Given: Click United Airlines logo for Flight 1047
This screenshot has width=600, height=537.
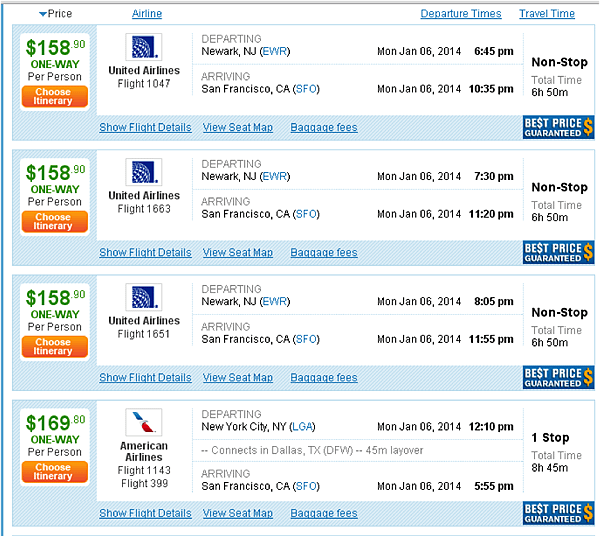Looking at the screenshot, I should coord(144,47).
